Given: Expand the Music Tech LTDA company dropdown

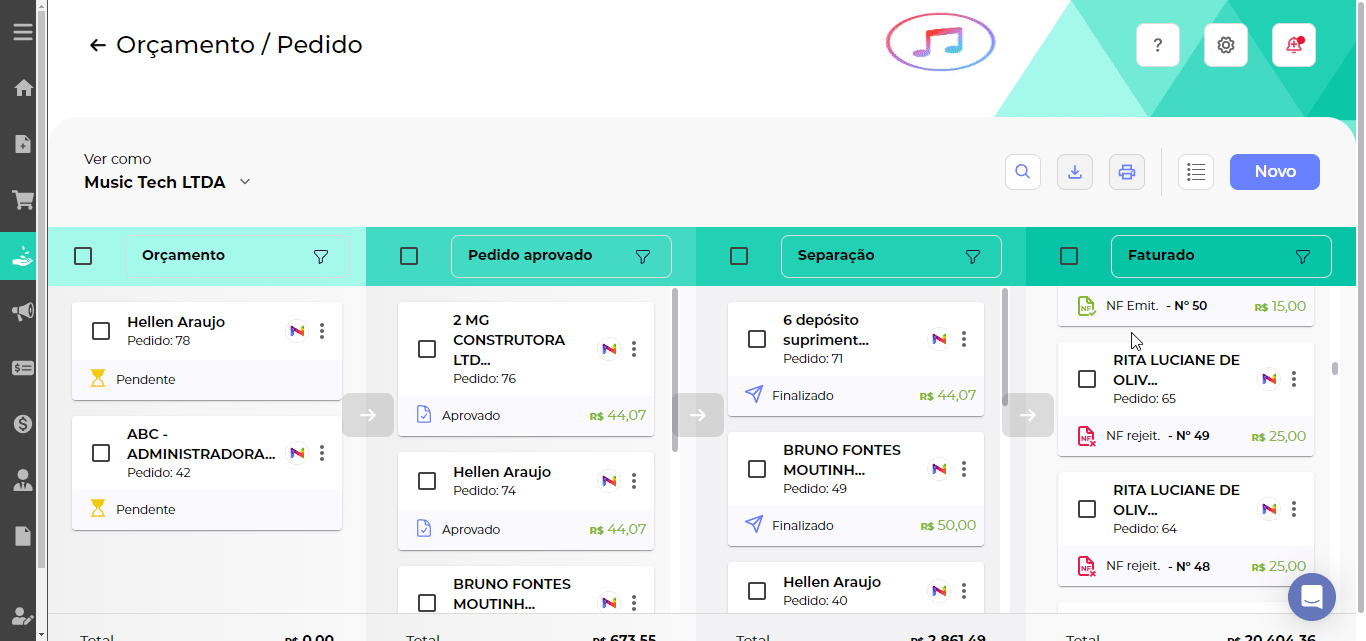Looking at the screenshot, I should pos(245,182).
